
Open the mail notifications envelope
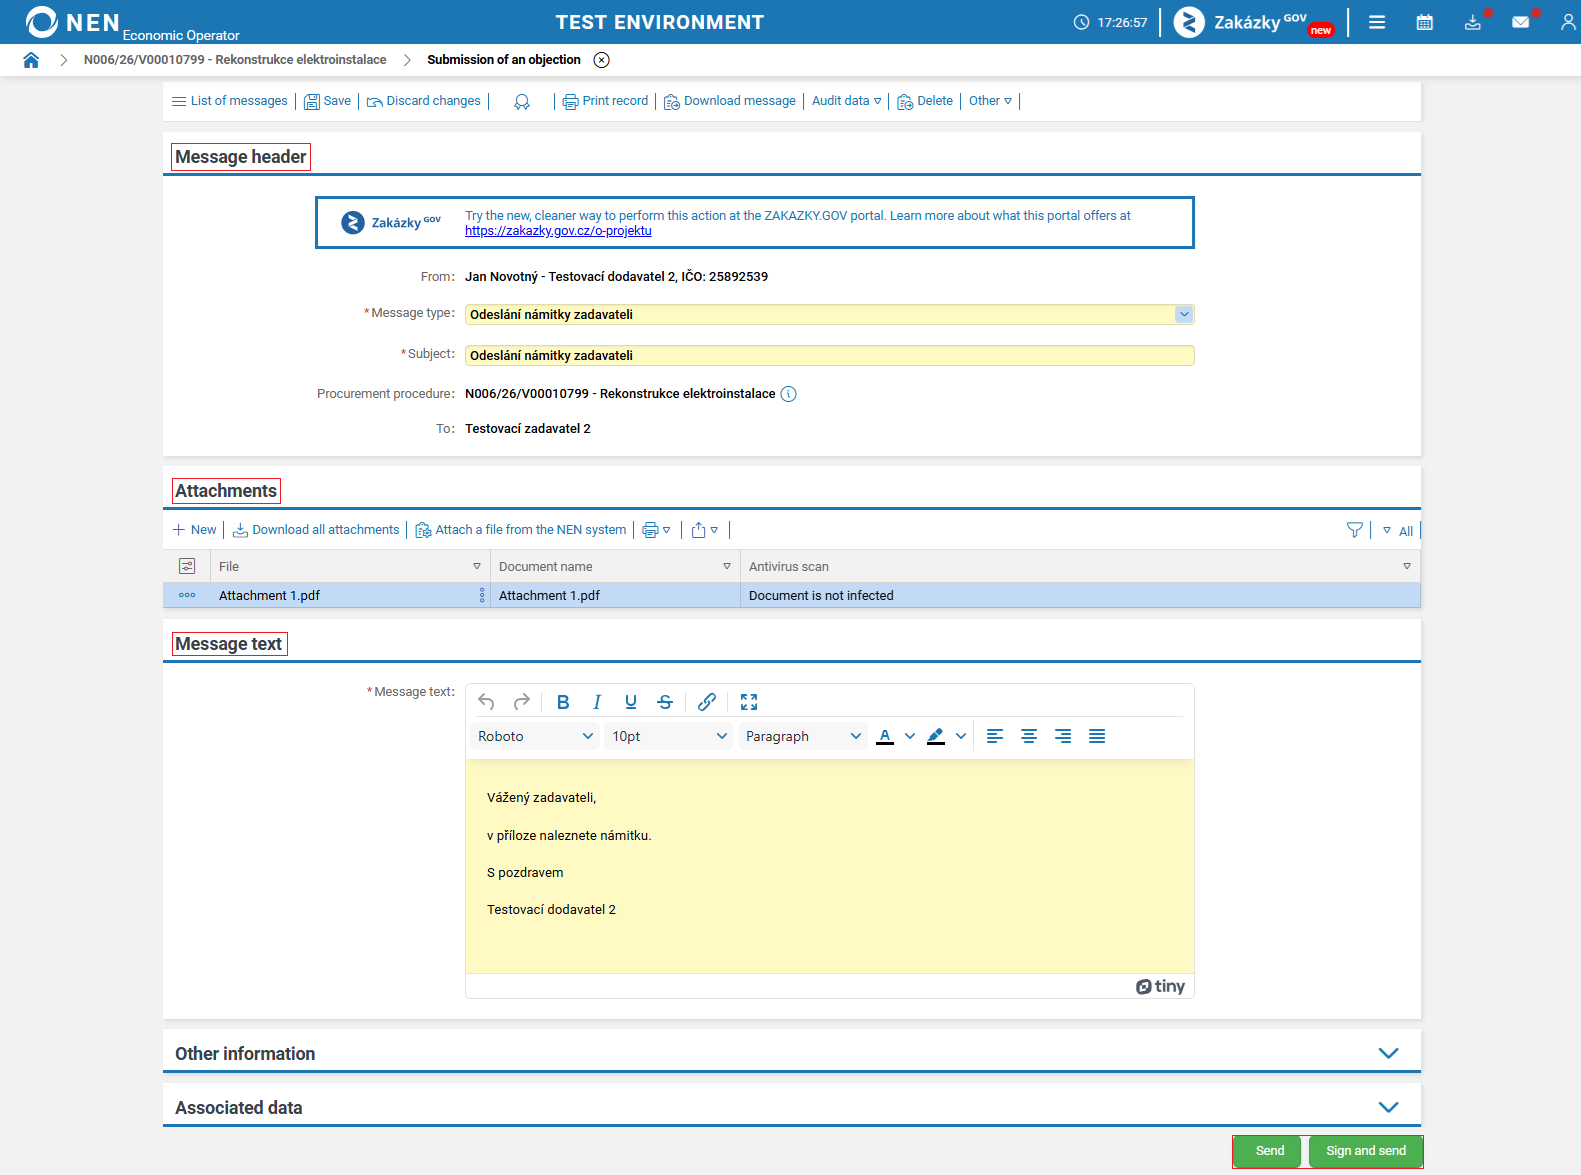(x=1521, y=22)
